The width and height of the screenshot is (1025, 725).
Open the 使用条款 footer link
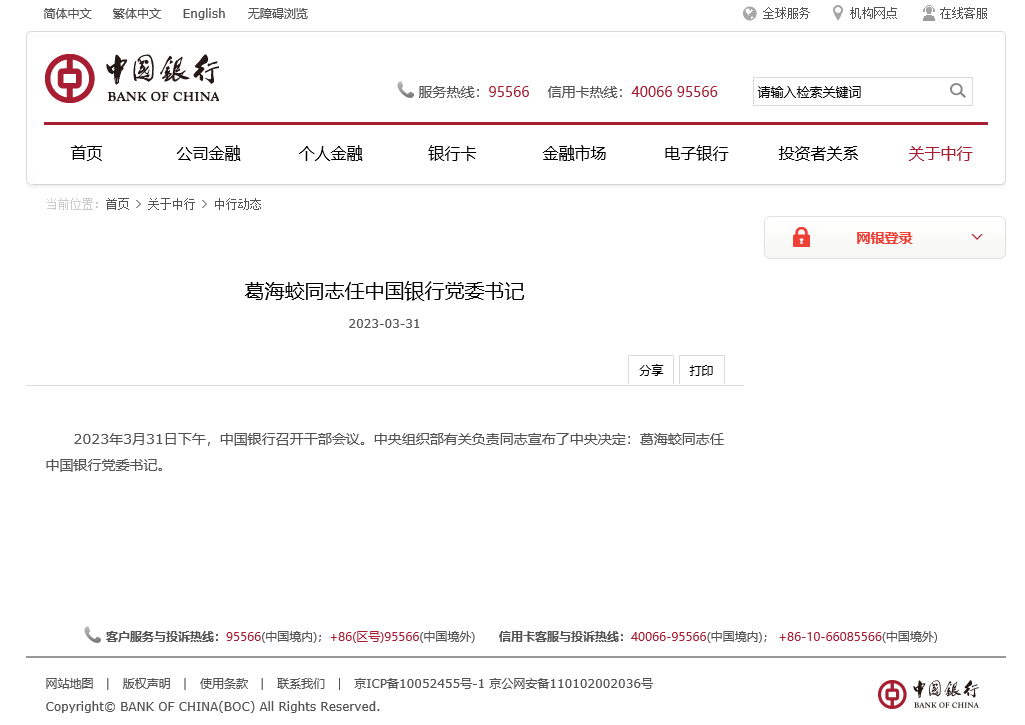pyautogui.click(x=224, y=683)
